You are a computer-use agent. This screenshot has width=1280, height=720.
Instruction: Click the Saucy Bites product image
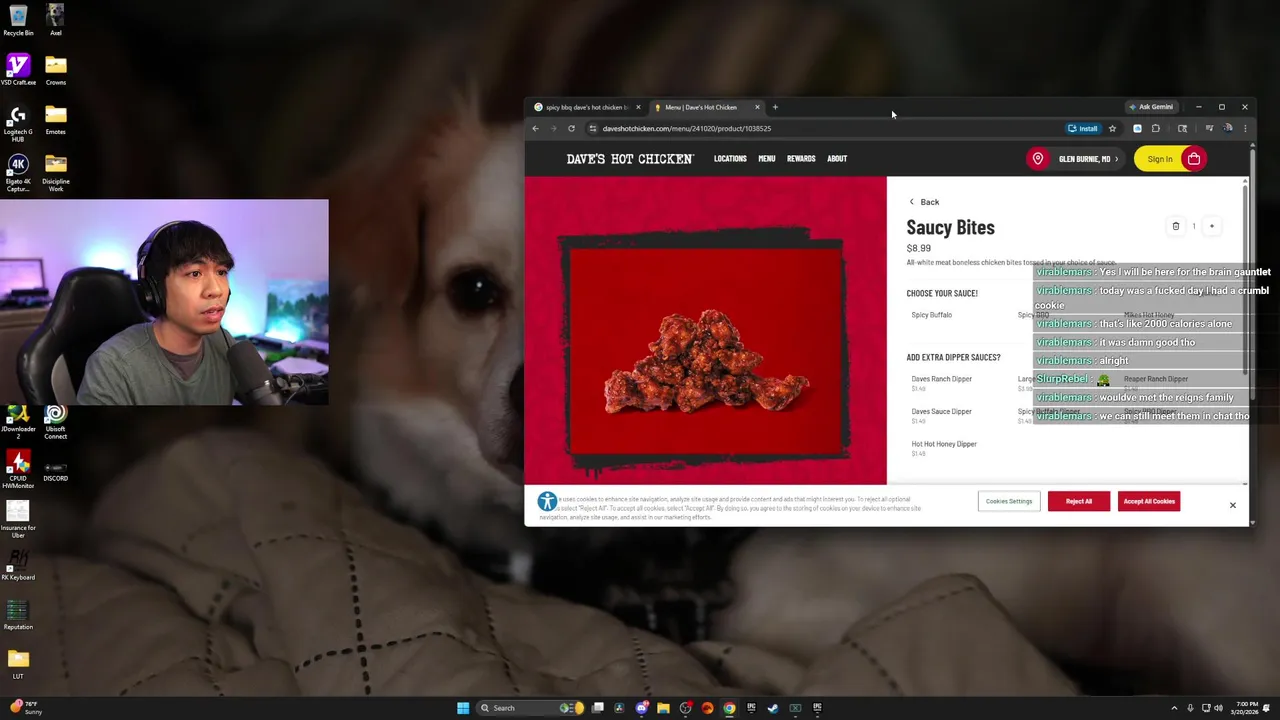pos(705,350)
